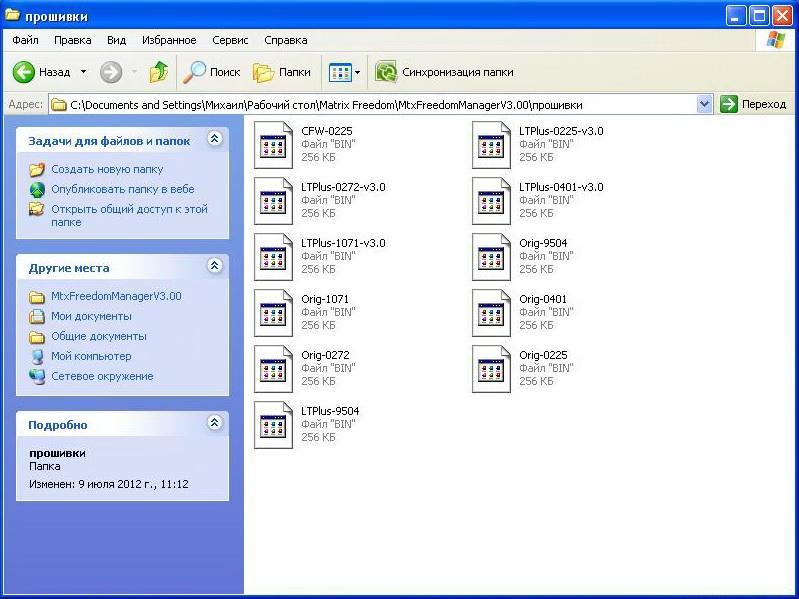Click the folder synchronization icon
This screenshot has height=599, width=799.
pyautogui.click(x=386, y=72)
